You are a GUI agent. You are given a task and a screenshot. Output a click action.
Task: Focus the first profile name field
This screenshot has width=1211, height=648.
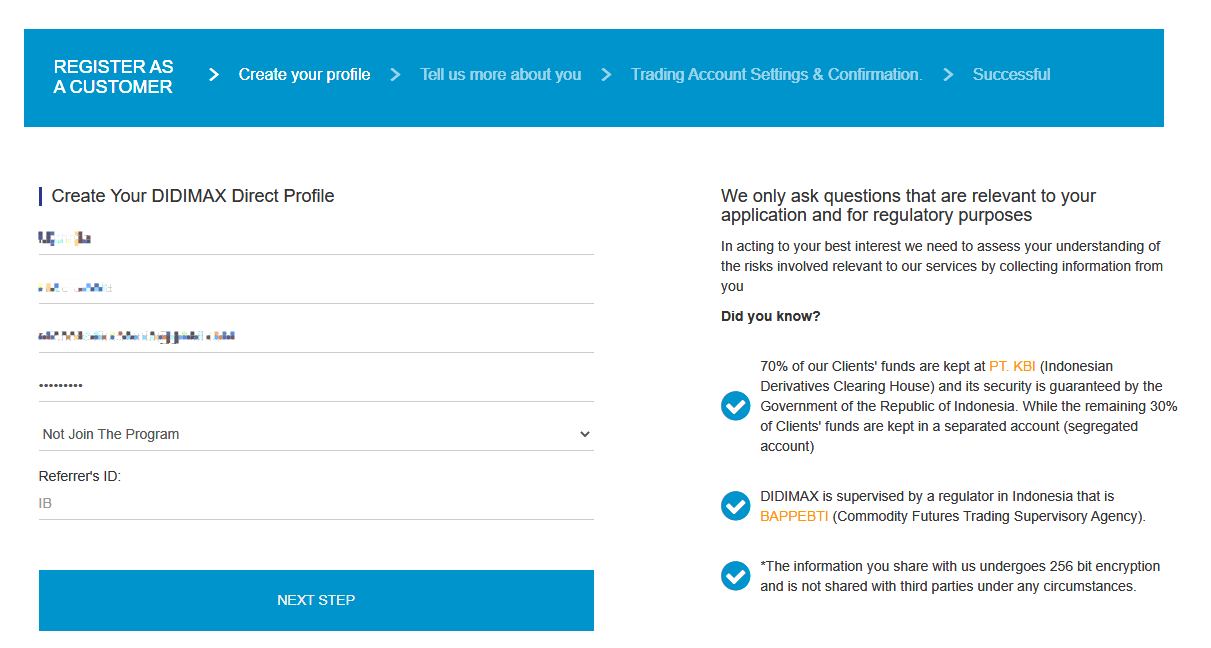click(316, 238)
